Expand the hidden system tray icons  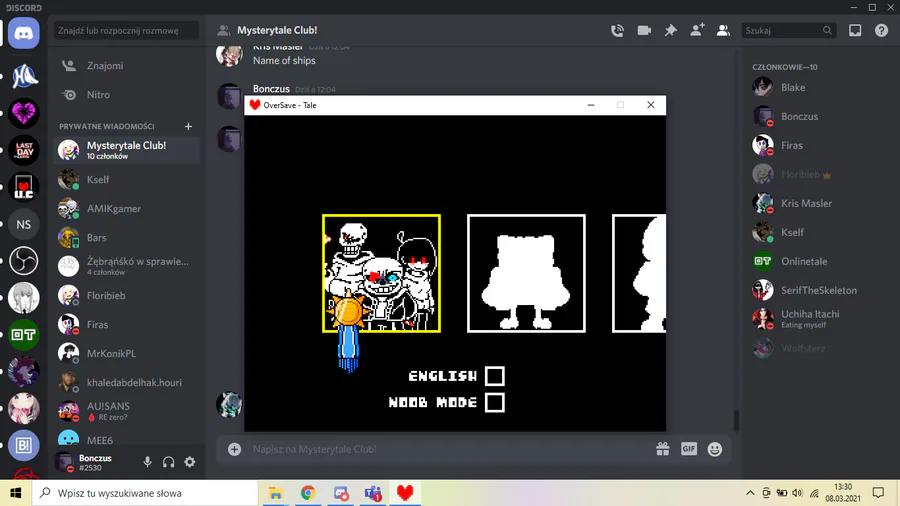[750, 493]
